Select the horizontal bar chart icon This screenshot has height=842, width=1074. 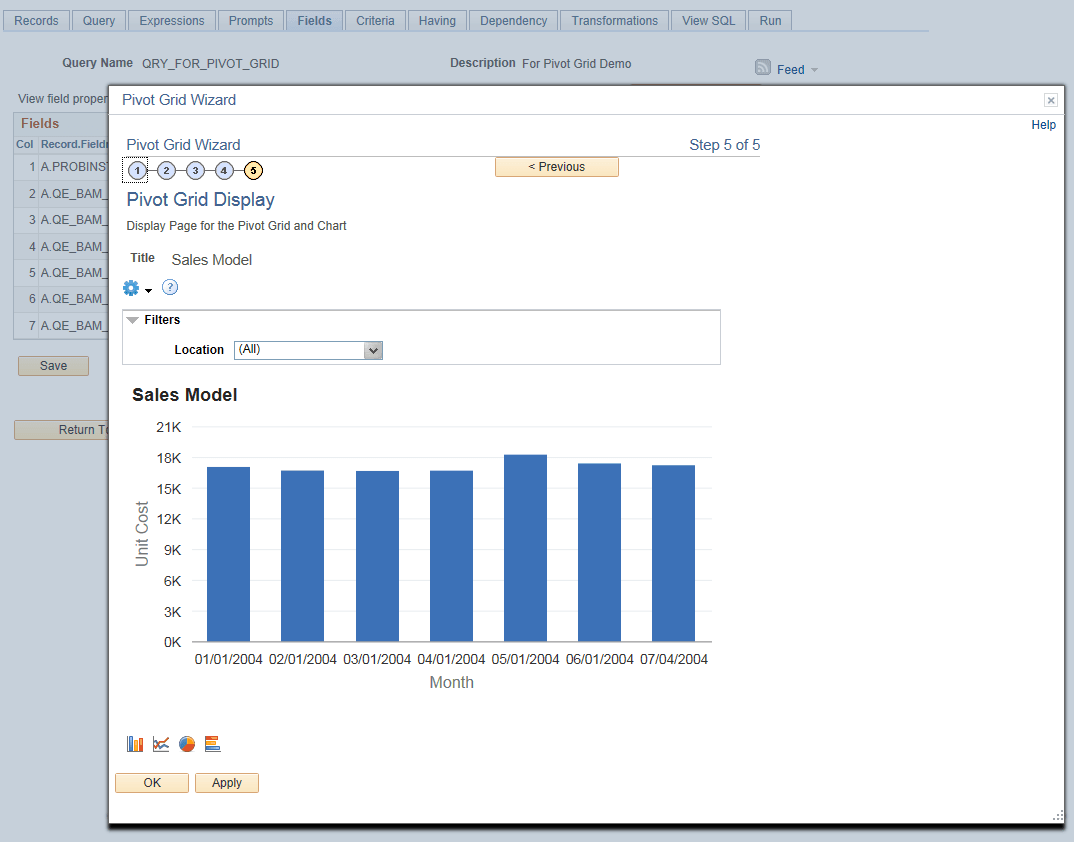tap(212, 743)
